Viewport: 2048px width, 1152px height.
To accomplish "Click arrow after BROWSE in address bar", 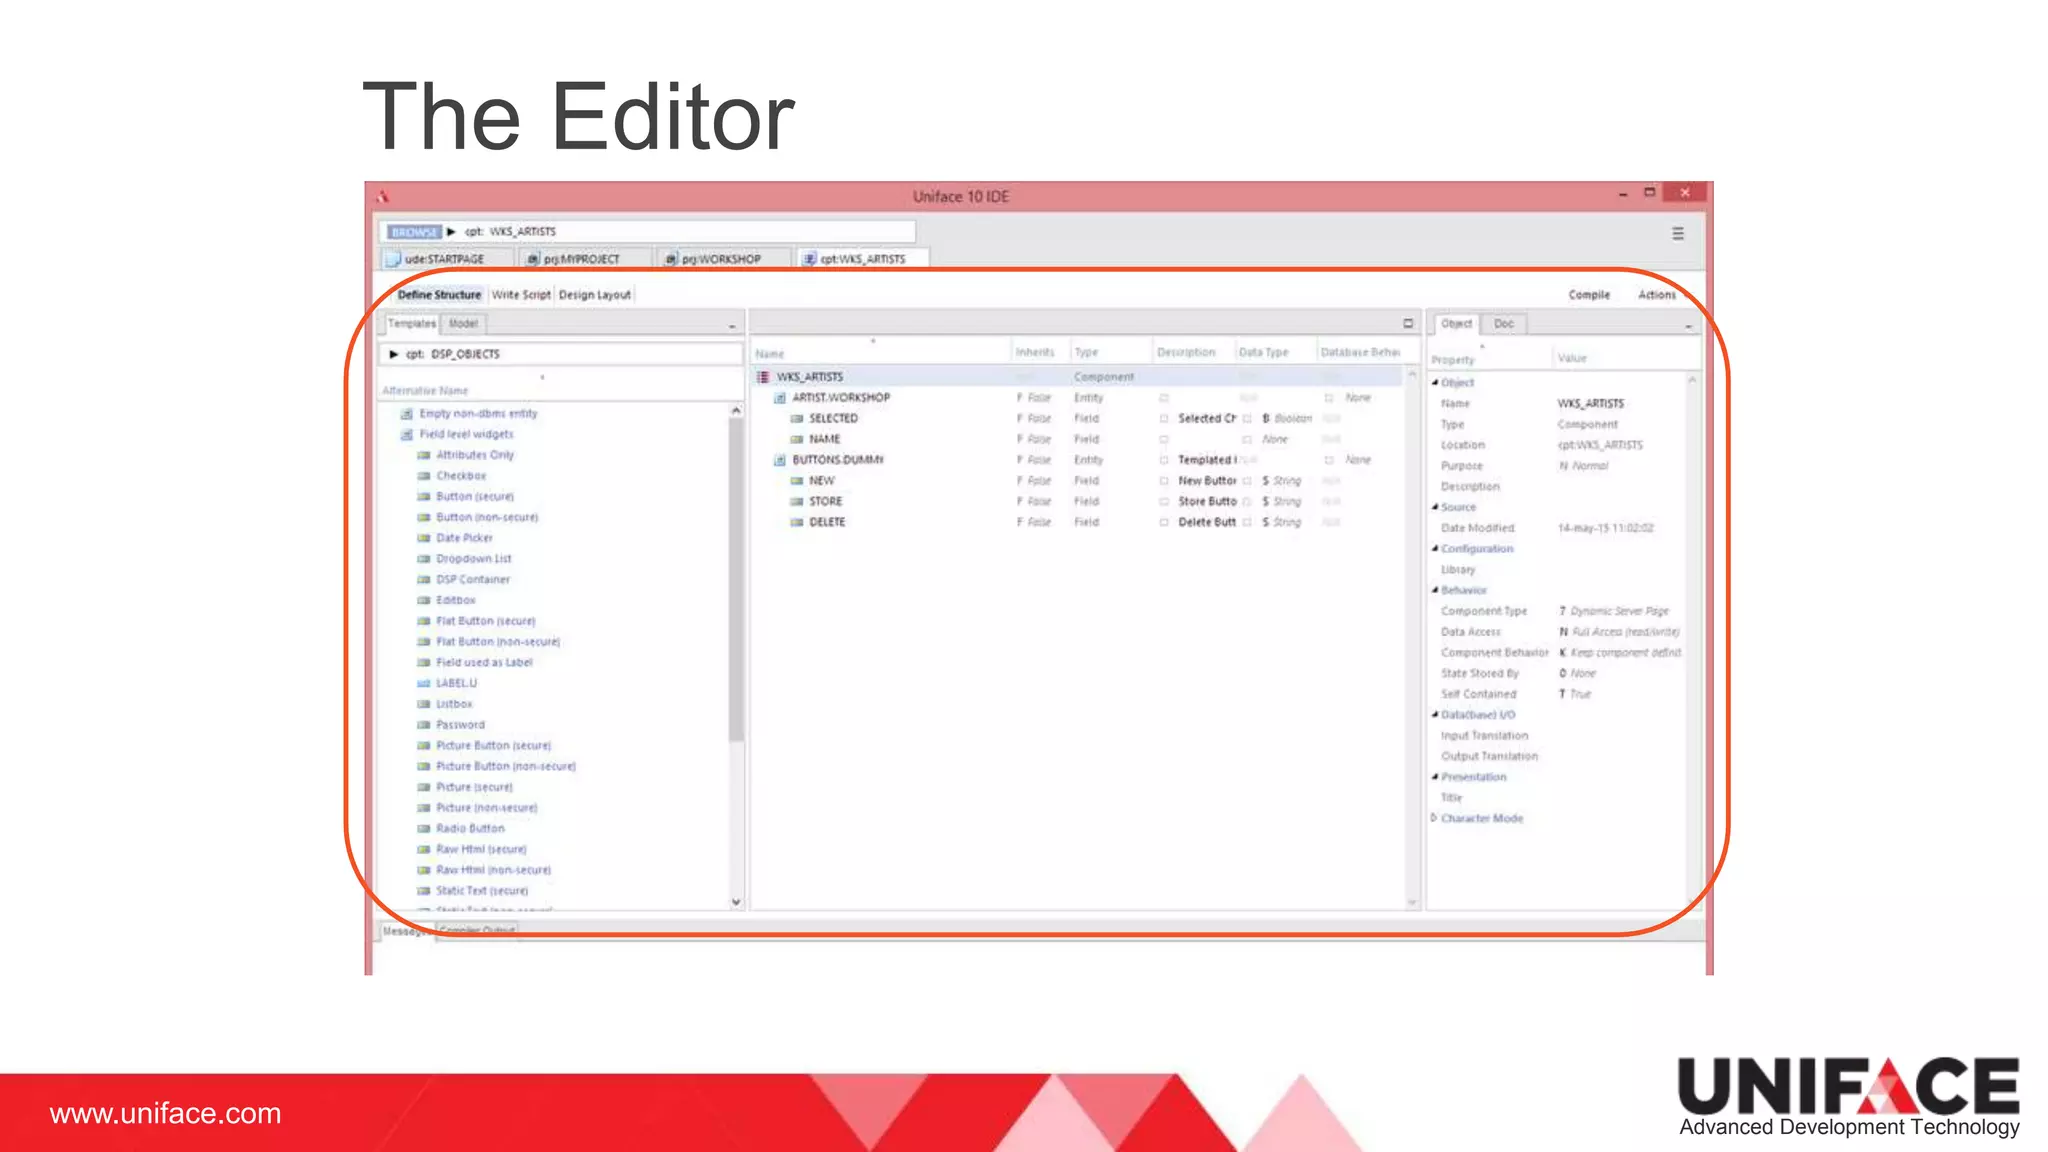I will point(451,232).
